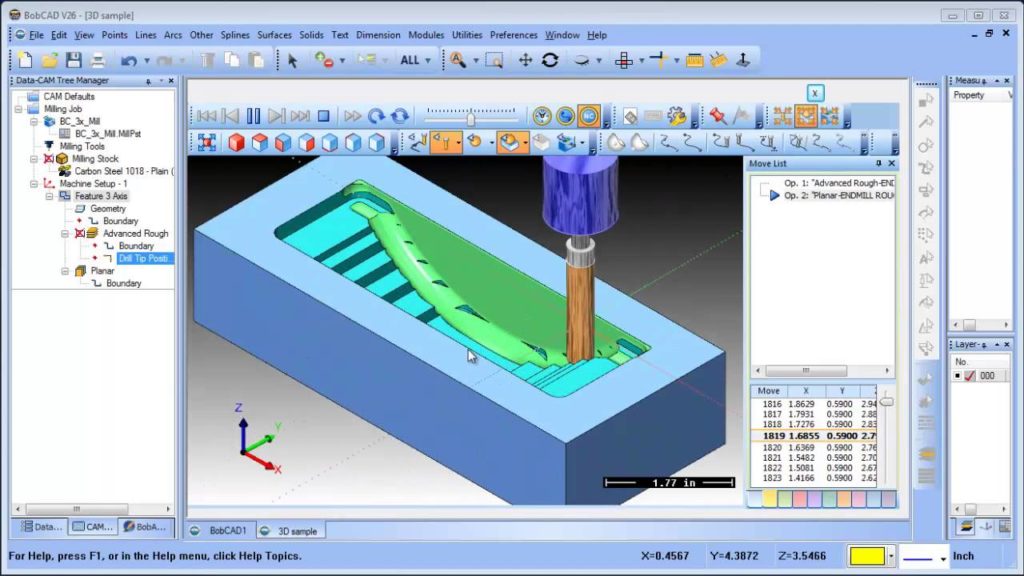Click the X column header in the move table
The height and width of the screenshot is (576, 1024).
click(806, 391)
